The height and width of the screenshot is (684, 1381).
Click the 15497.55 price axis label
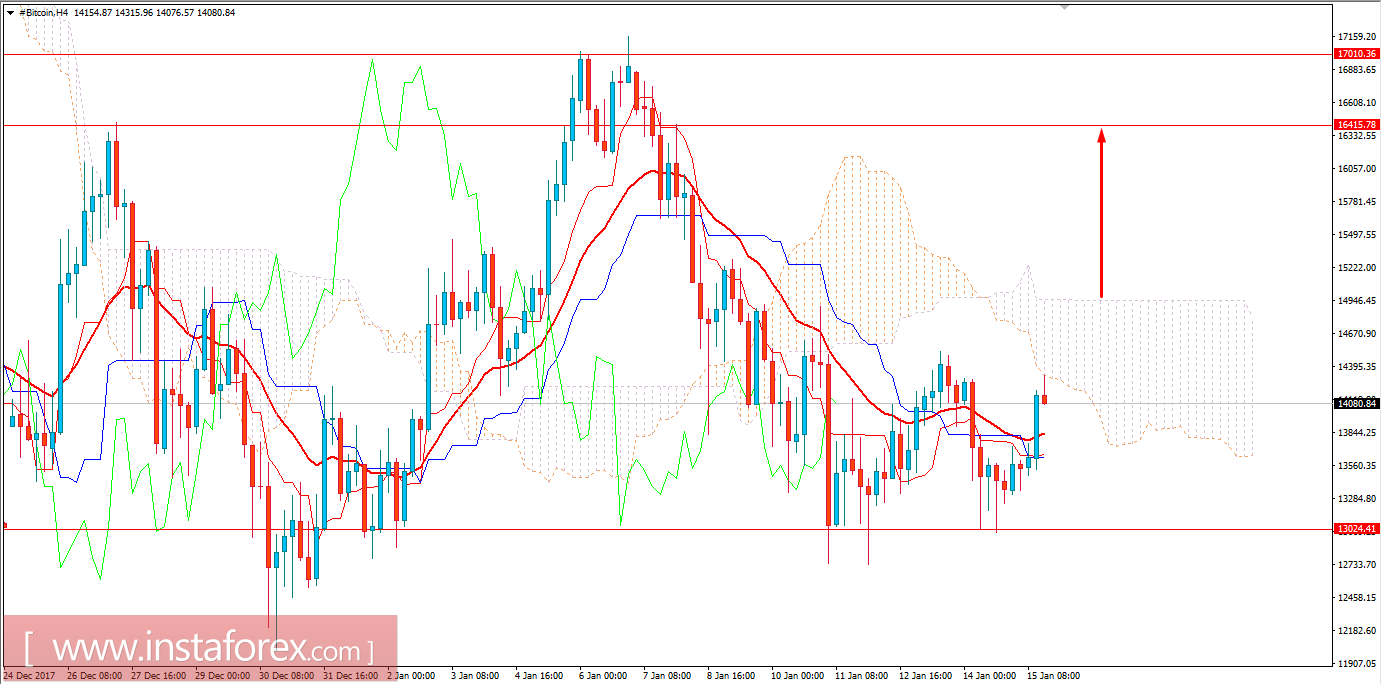click(1359, 235)
